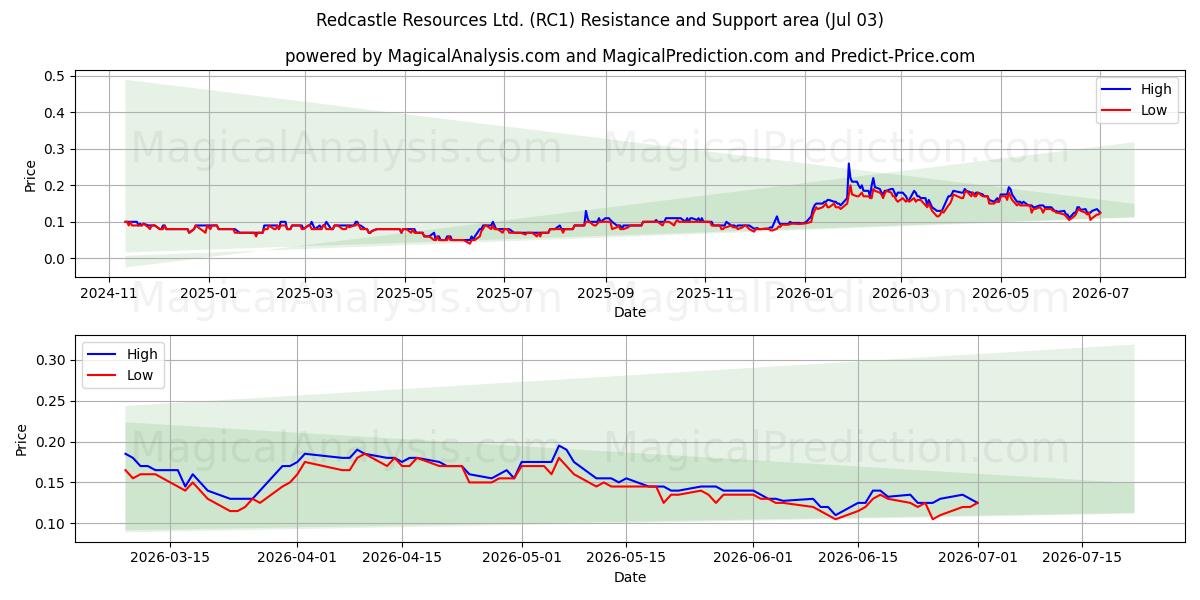
Task: Click 'High' in the top chart legend
Action: pyautogui.click(x=1156, y=89)
